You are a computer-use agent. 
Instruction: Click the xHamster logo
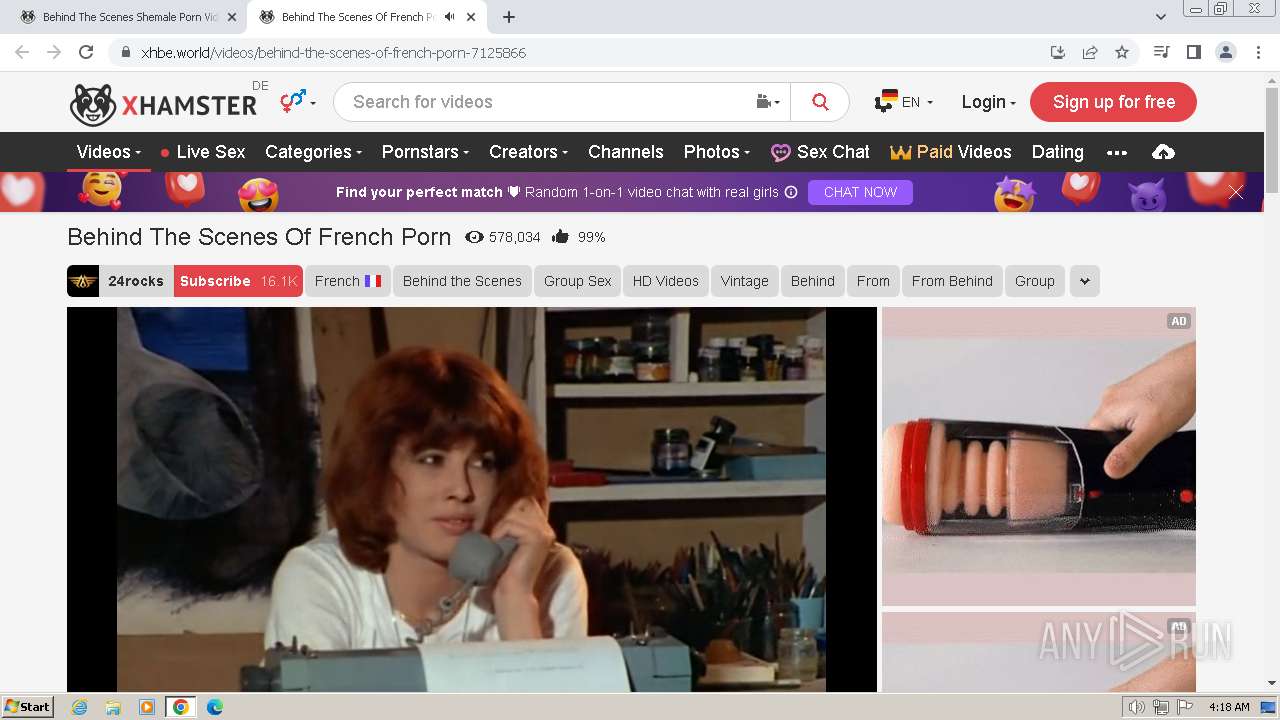(x=163, y=104)
